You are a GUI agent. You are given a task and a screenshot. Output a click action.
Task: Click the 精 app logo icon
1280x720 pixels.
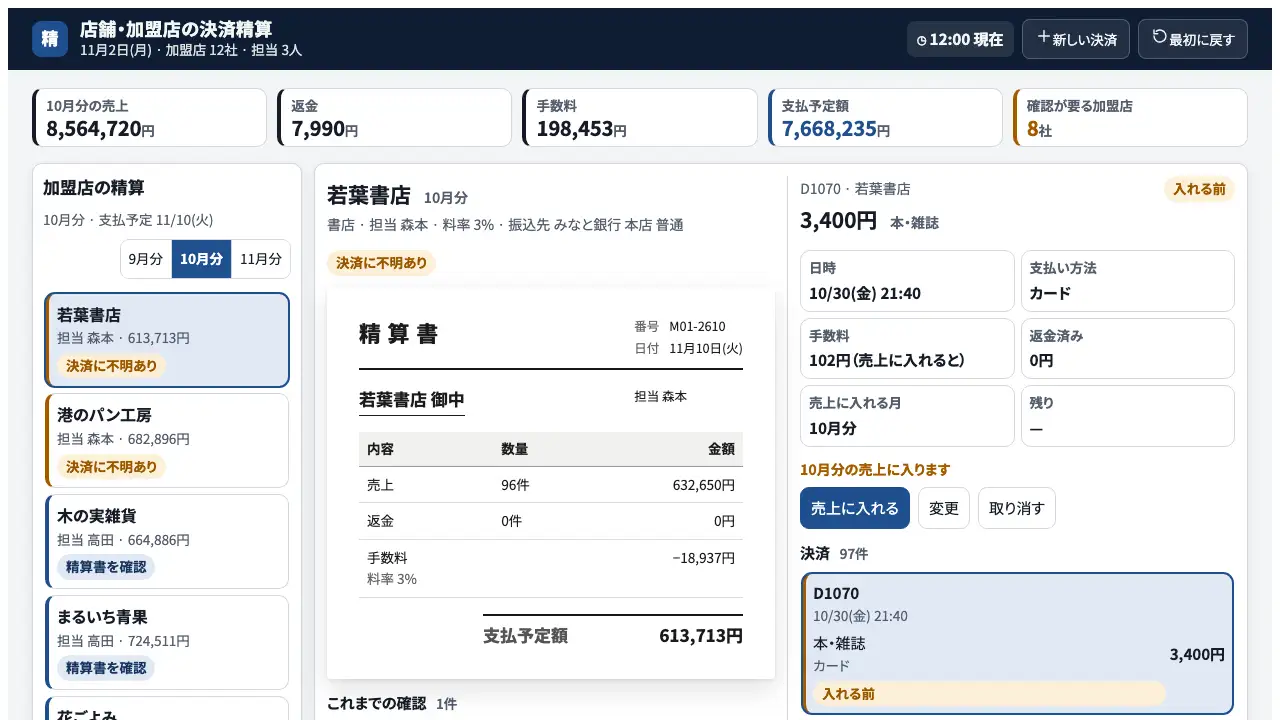50,39
